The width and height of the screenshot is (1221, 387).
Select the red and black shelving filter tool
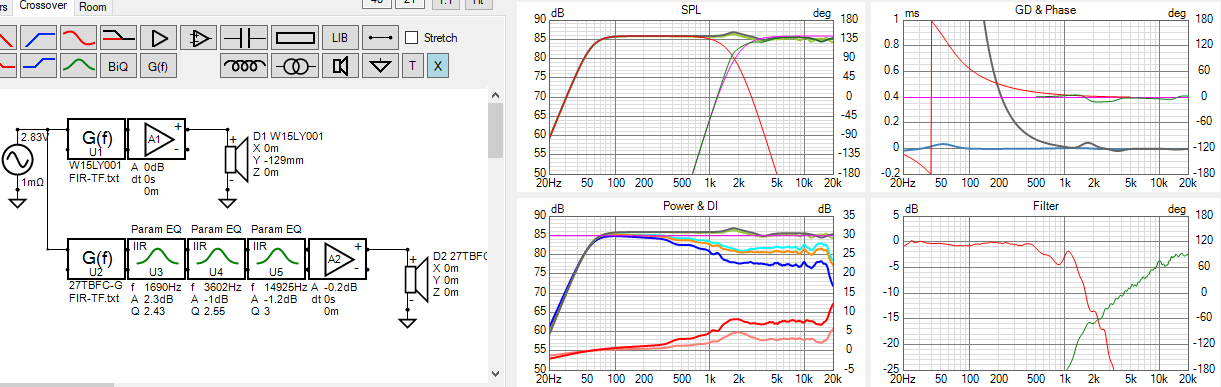click(118, 38)
